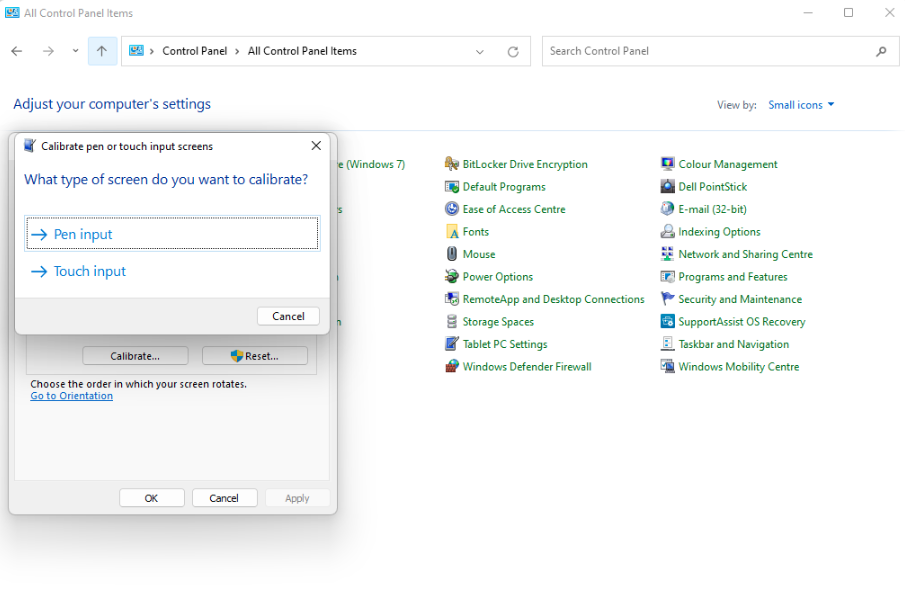The height and width of the screenshot is (614, 905).
Task: Open recent locations dropdown arrow
Action: point(75,51)
